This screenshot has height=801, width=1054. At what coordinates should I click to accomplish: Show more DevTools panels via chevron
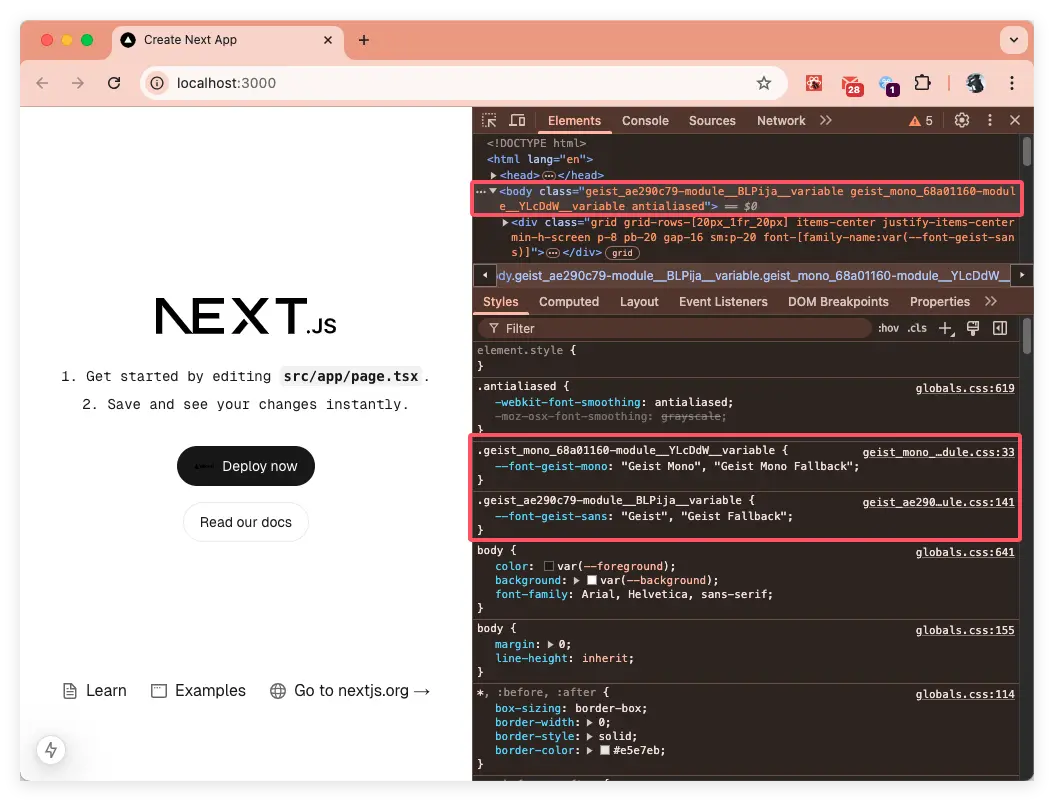(825, 120)
